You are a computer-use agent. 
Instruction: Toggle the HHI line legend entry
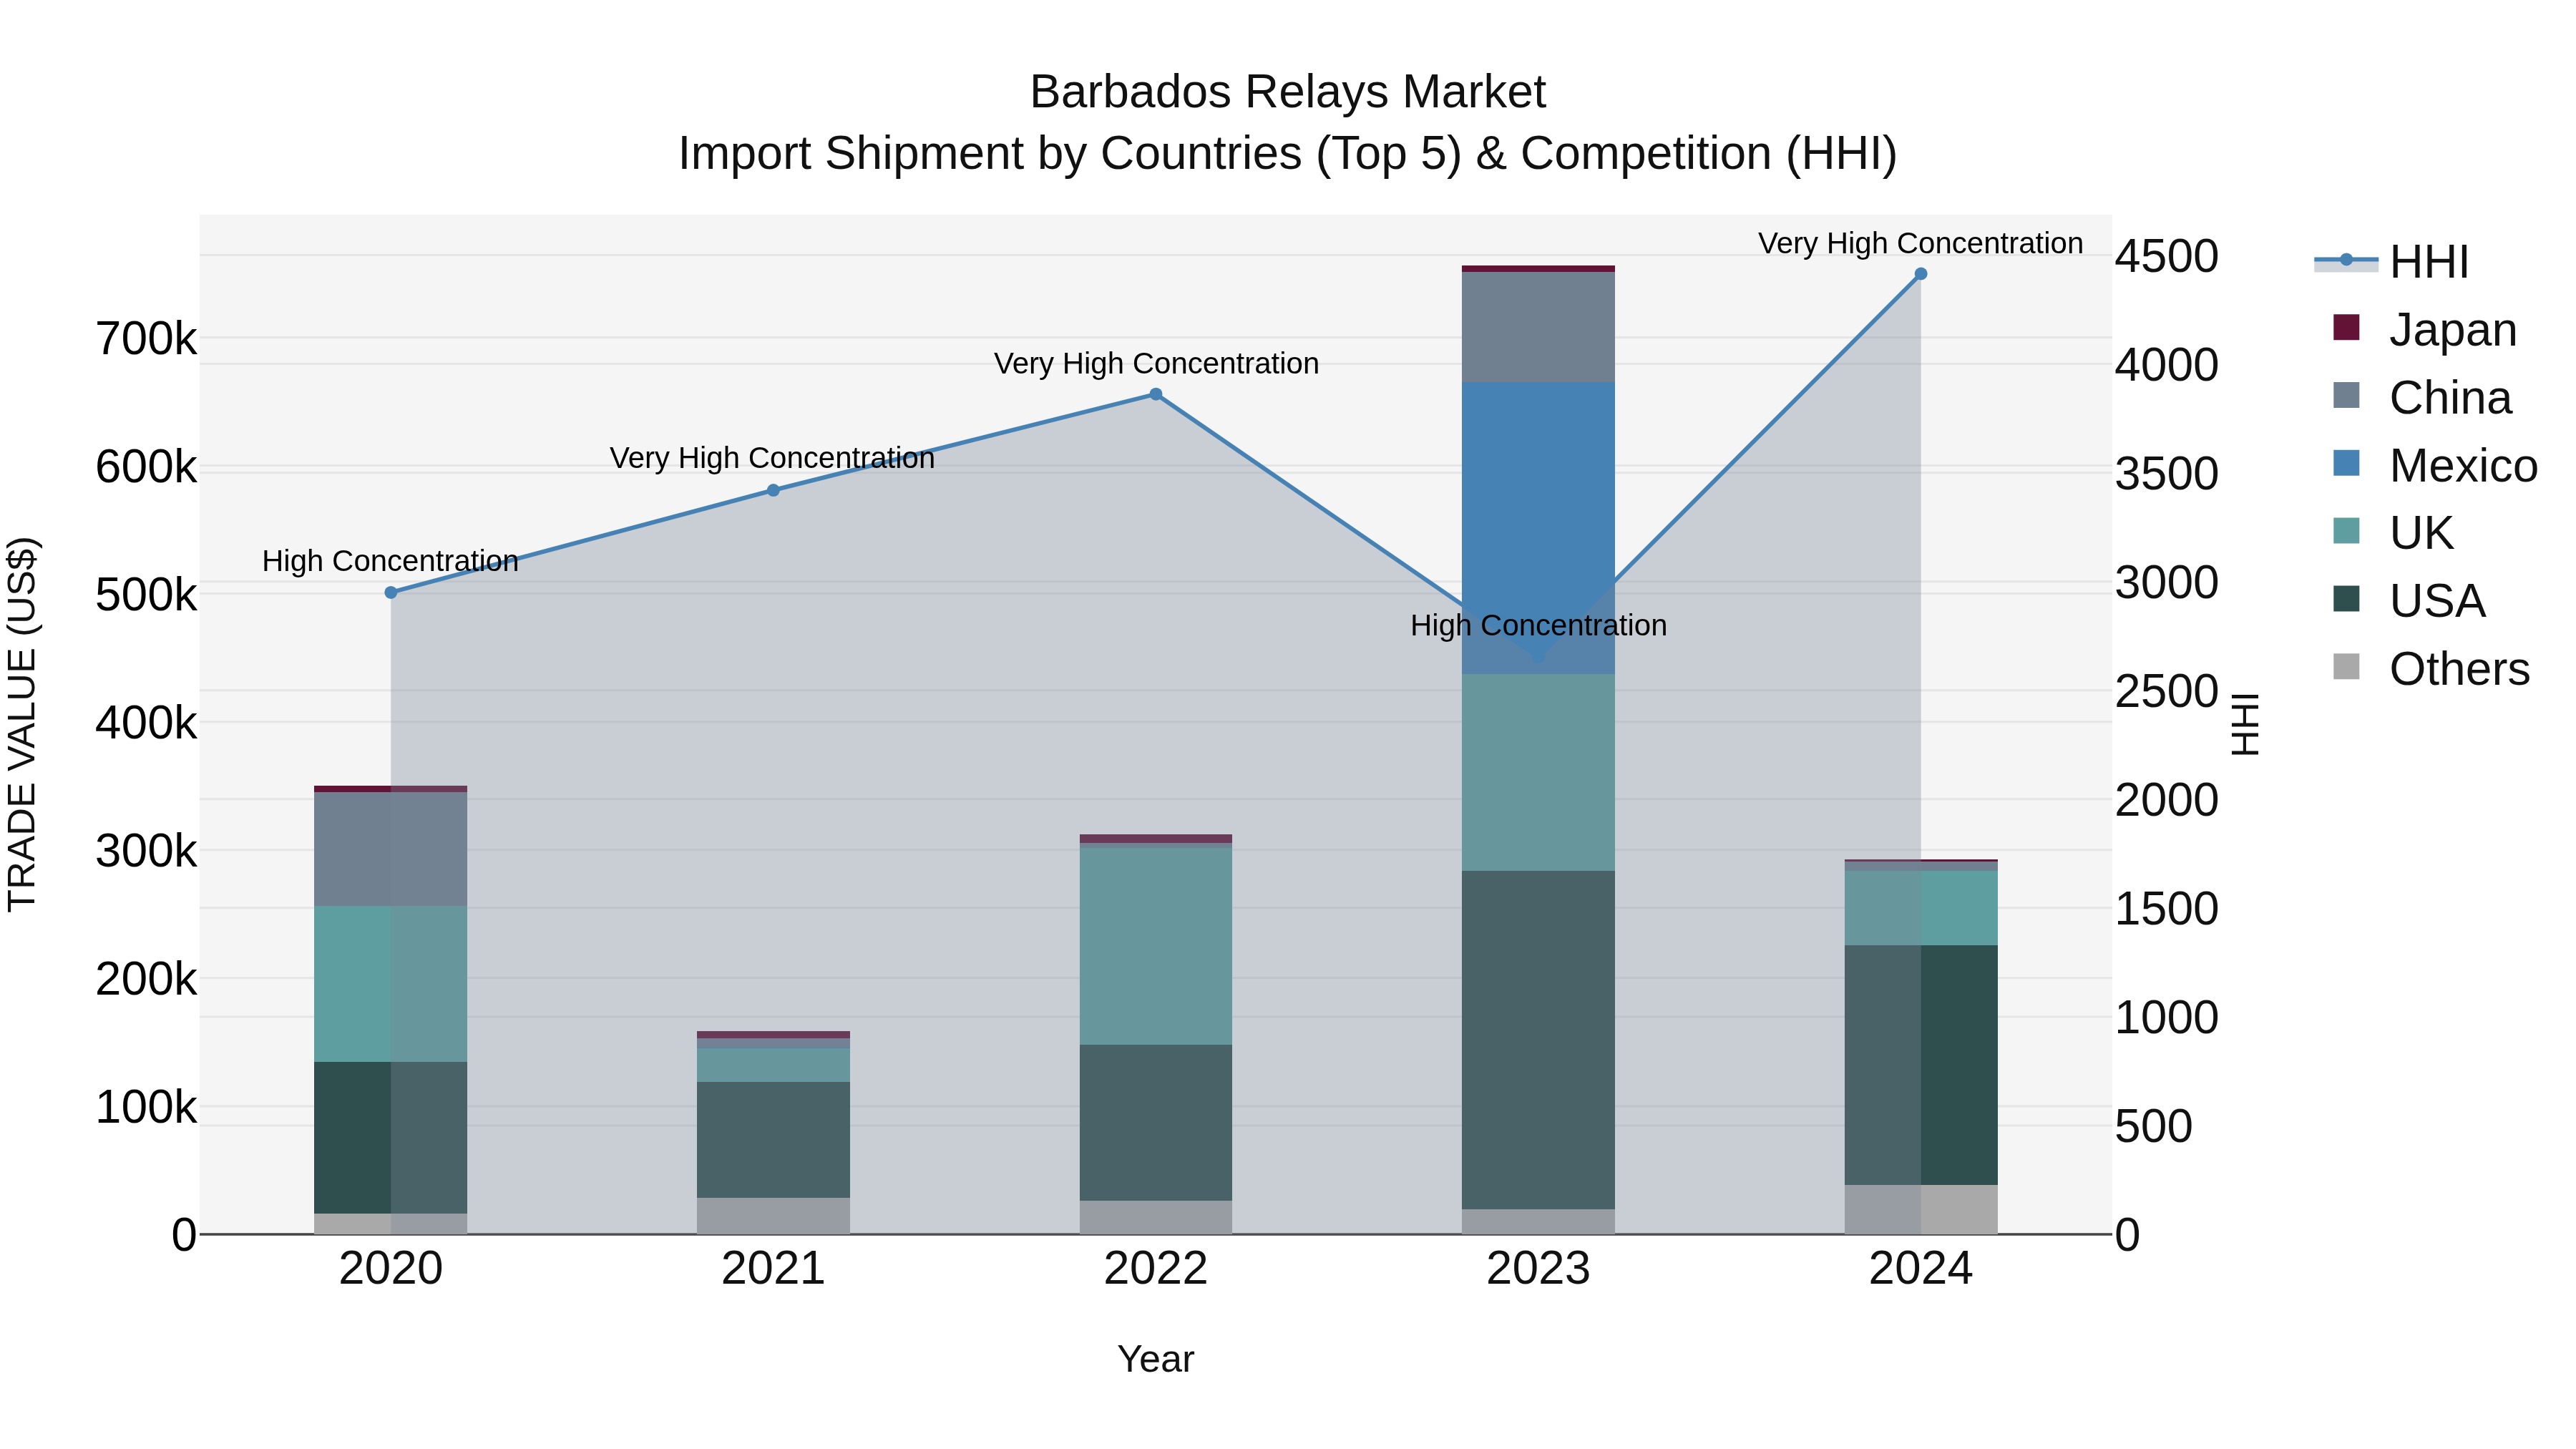pos(2393,262)
